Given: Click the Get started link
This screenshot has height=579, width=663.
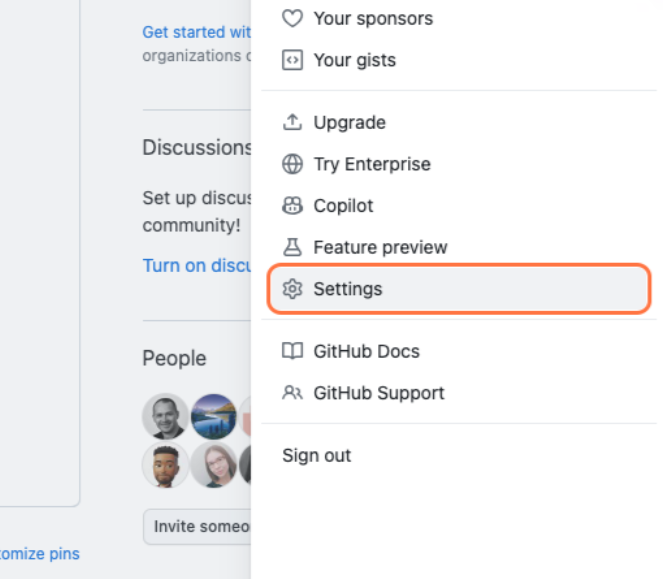Looking at the screenshot, I should point(196,32).
